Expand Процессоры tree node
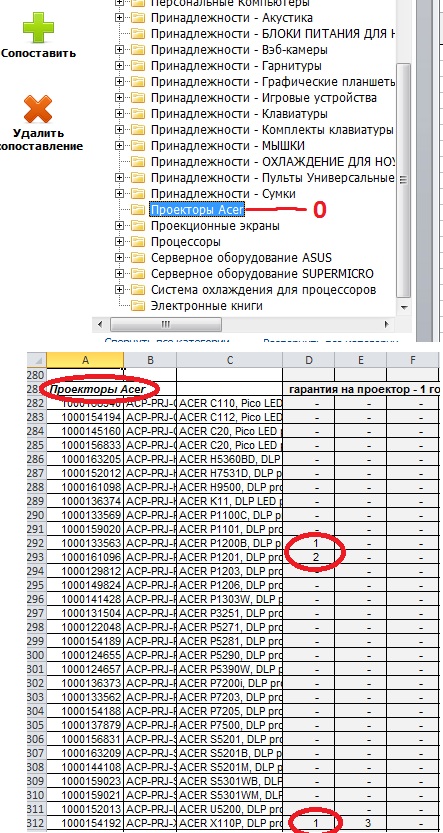This screenshot has width=443, height=833. (120, 242)
